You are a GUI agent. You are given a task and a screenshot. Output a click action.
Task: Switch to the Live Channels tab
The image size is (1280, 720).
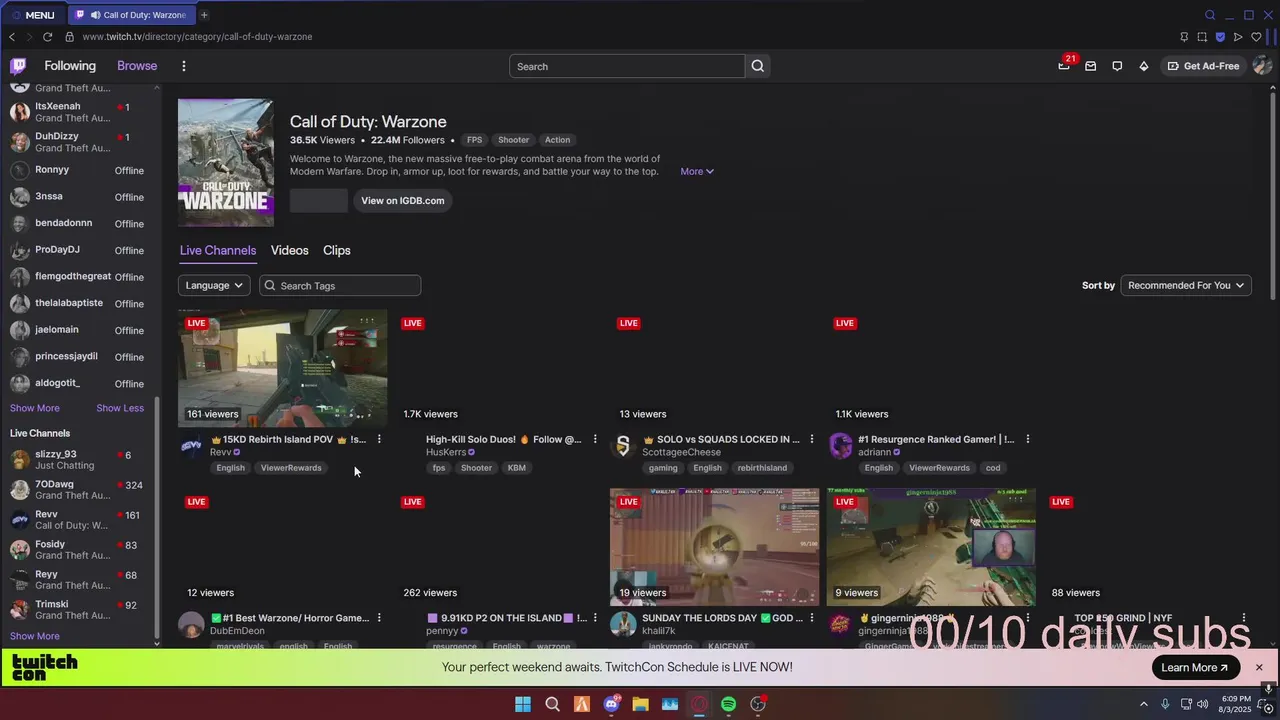tap(218, 250)
